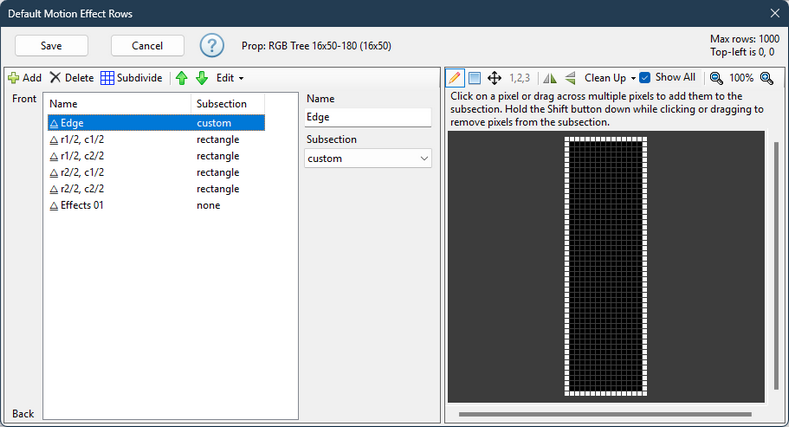Image resolution: width=789 pixels, height=427 pixels.
Task: Cancel the motion effect rows dialog
Action: click(147, 46)
